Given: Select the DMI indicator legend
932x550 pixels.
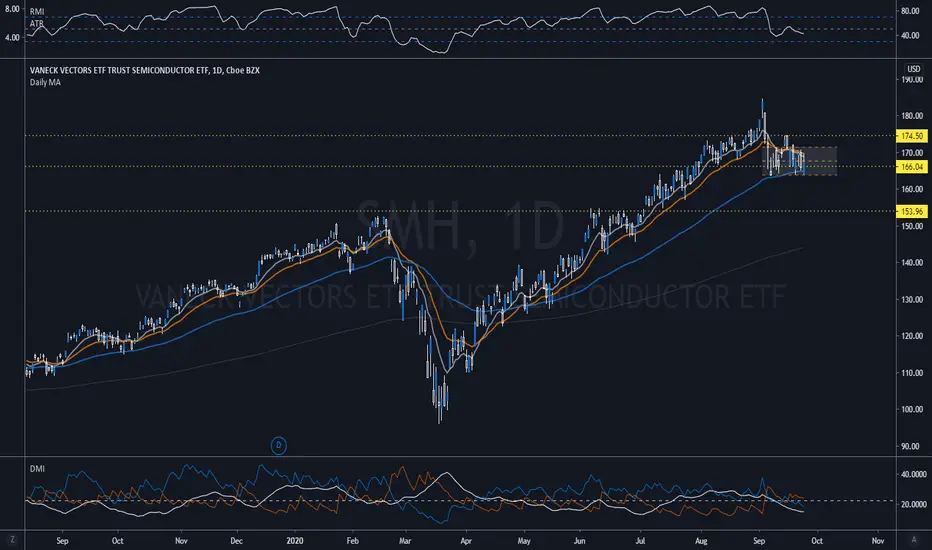Looking at the screenshot, I should pyautogui.click(x=37, y=469).
